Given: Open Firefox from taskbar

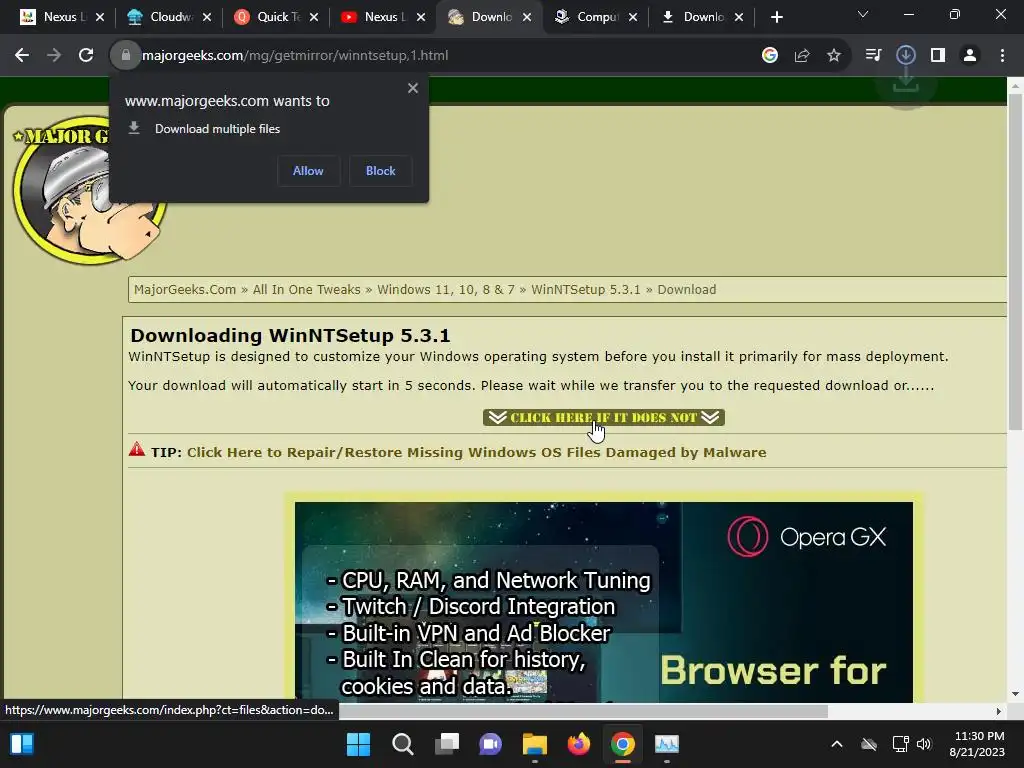Looking at the screenshot, I should click(579, 744).
